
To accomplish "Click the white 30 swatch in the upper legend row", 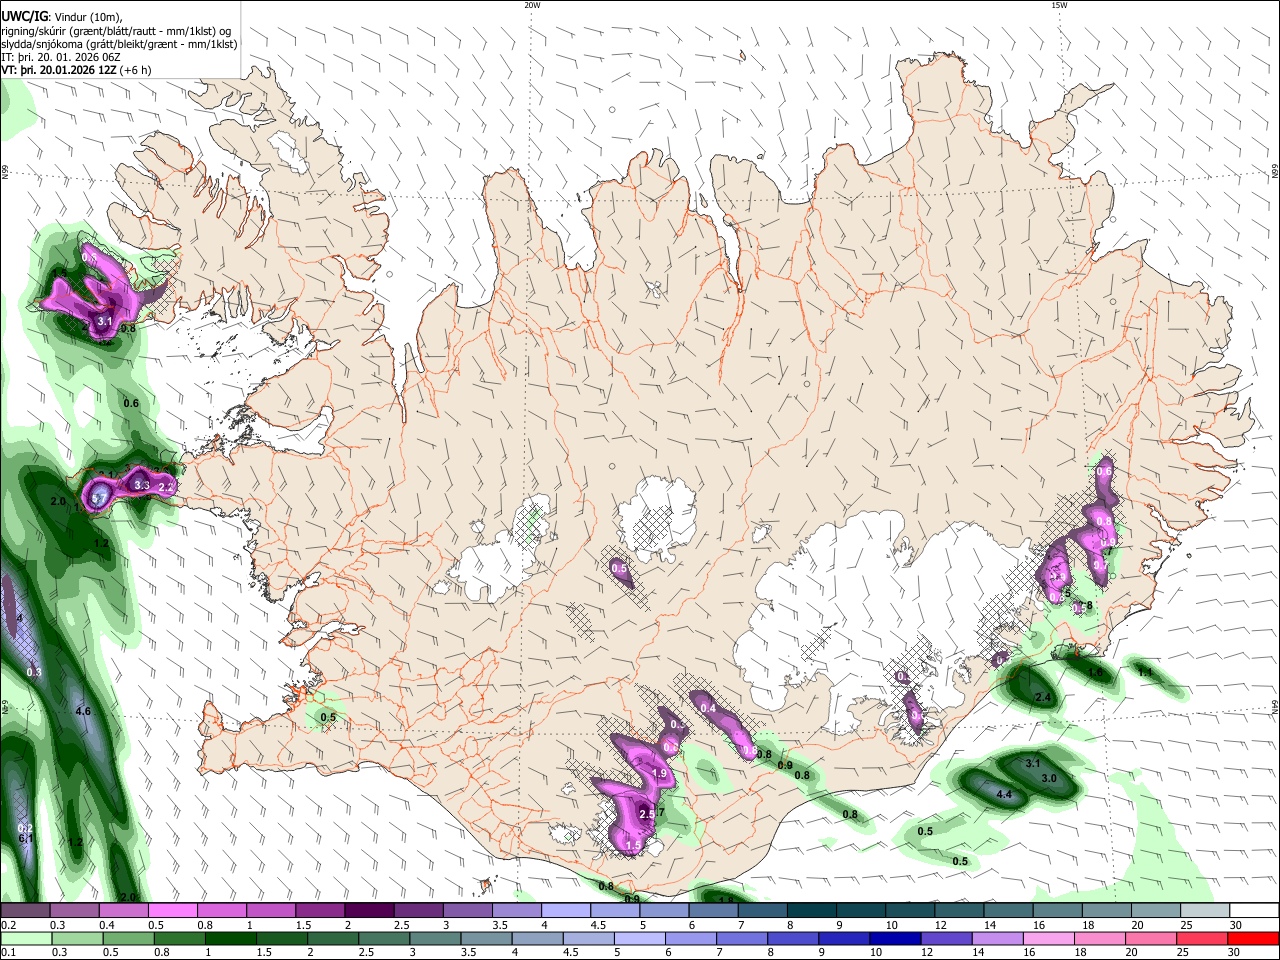I will [x=1255, y=911].
